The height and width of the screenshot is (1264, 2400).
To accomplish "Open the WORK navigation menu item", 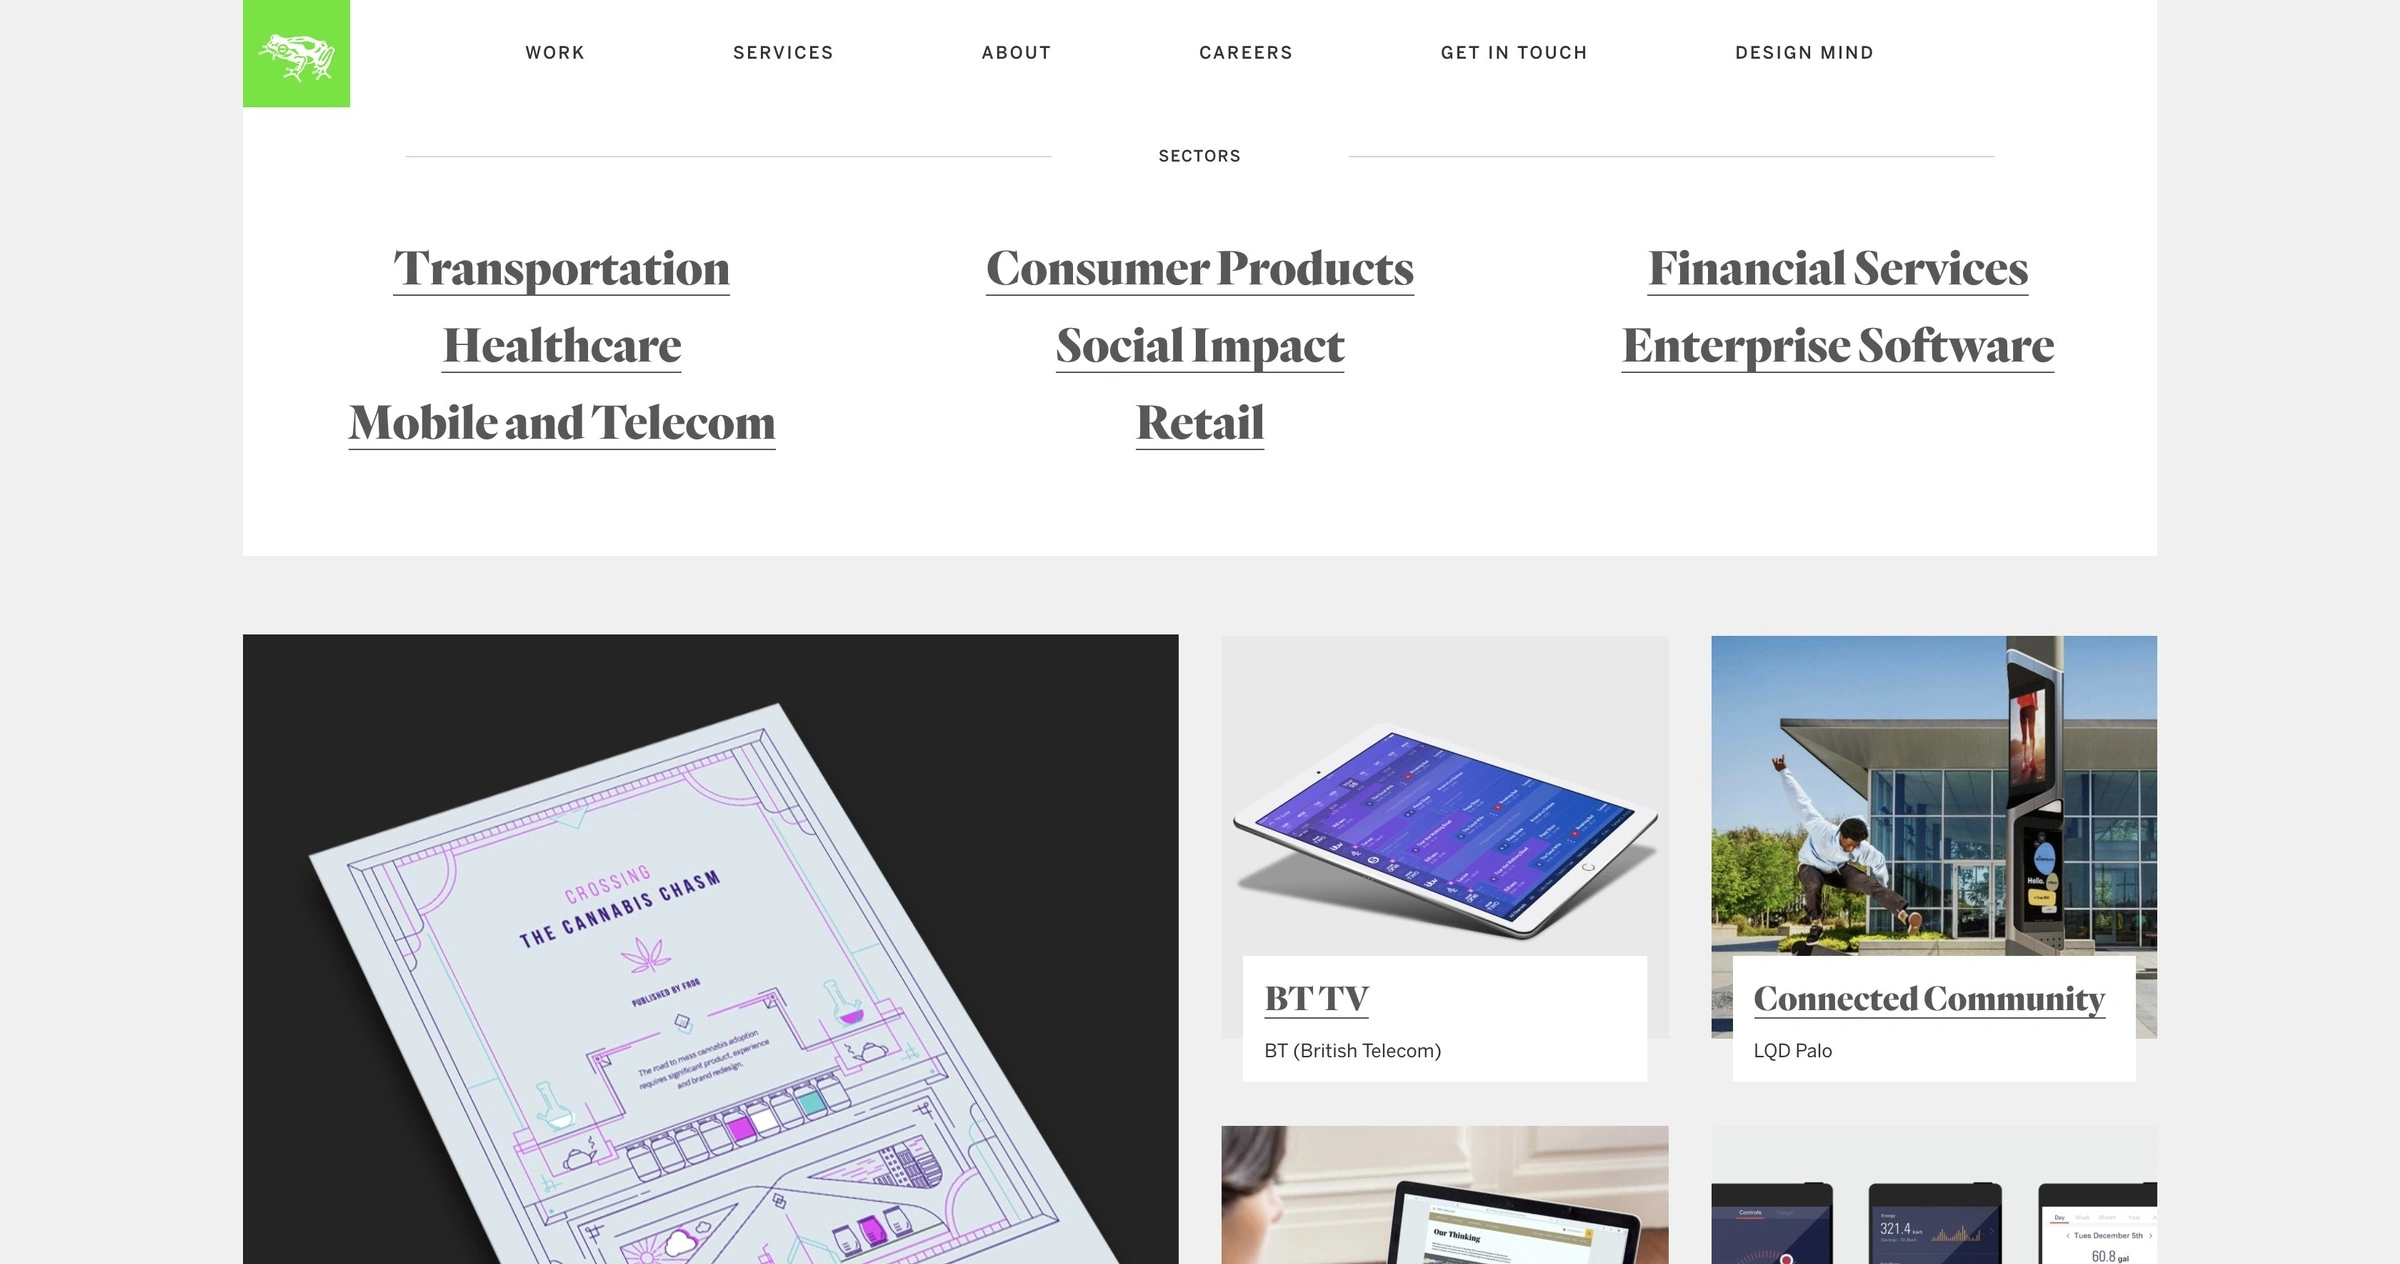I will click(x=554, y=51).
